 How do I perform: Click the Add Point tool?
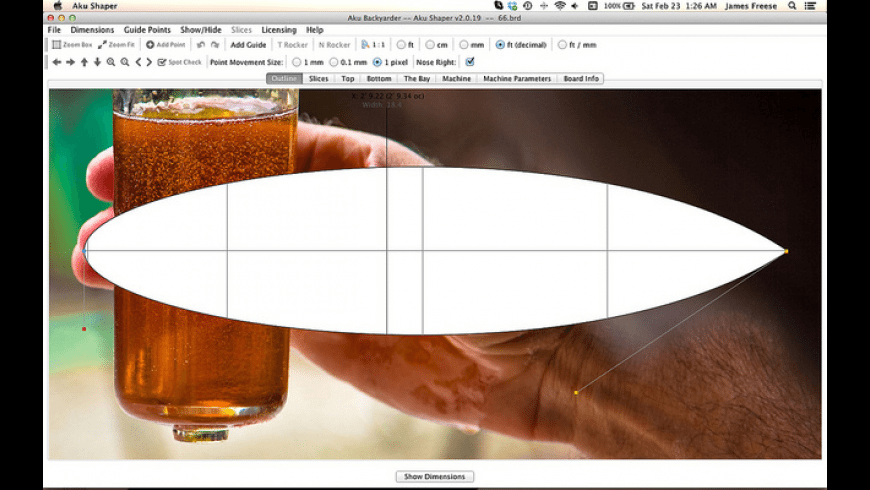tap(165, 45)
